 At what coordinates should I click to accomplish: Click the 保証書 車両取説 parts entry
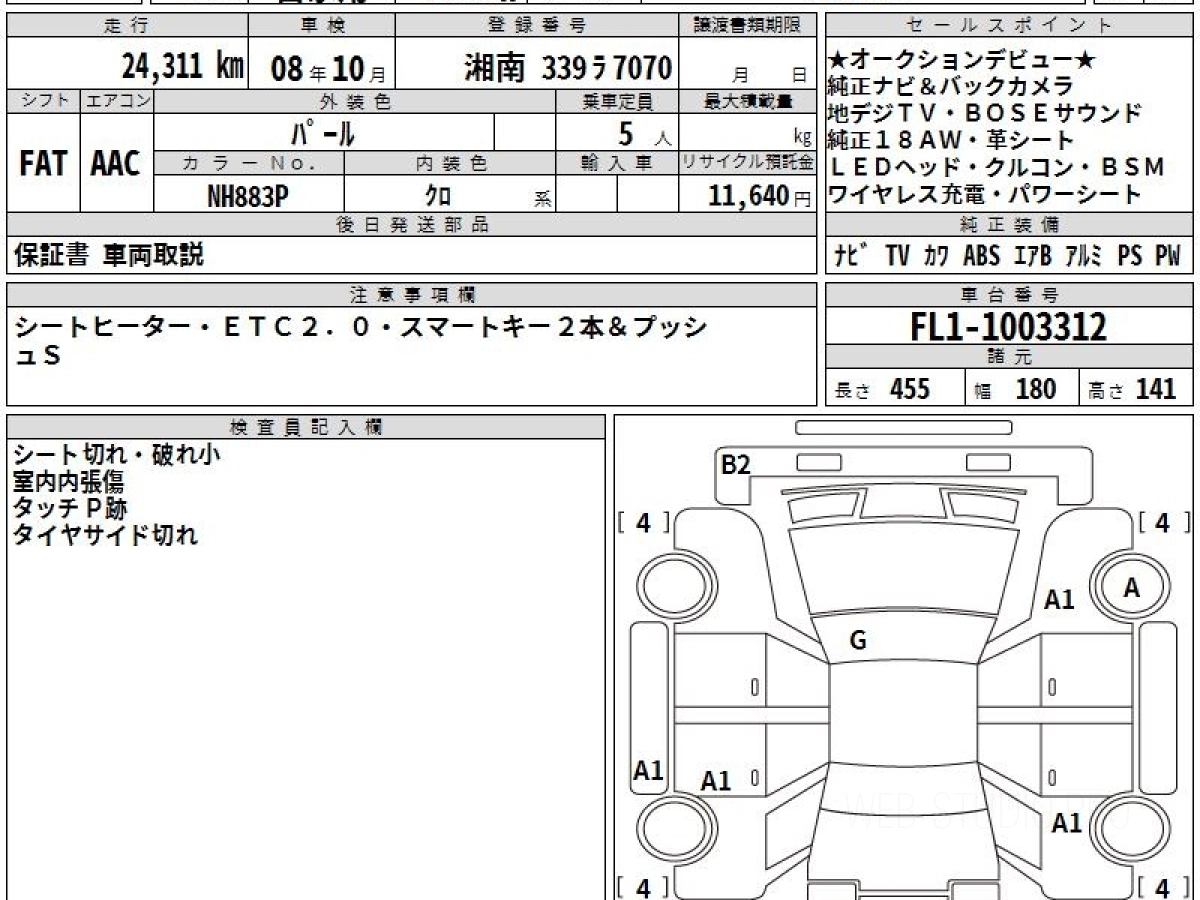[x=109, y=256]
